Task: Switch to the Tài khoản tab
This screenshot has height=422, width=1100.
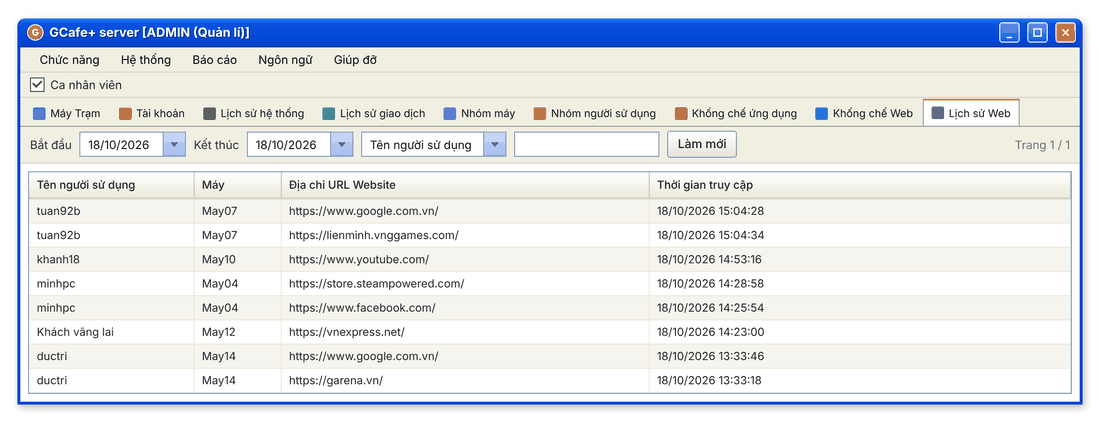Action: (x=152, y=114)
